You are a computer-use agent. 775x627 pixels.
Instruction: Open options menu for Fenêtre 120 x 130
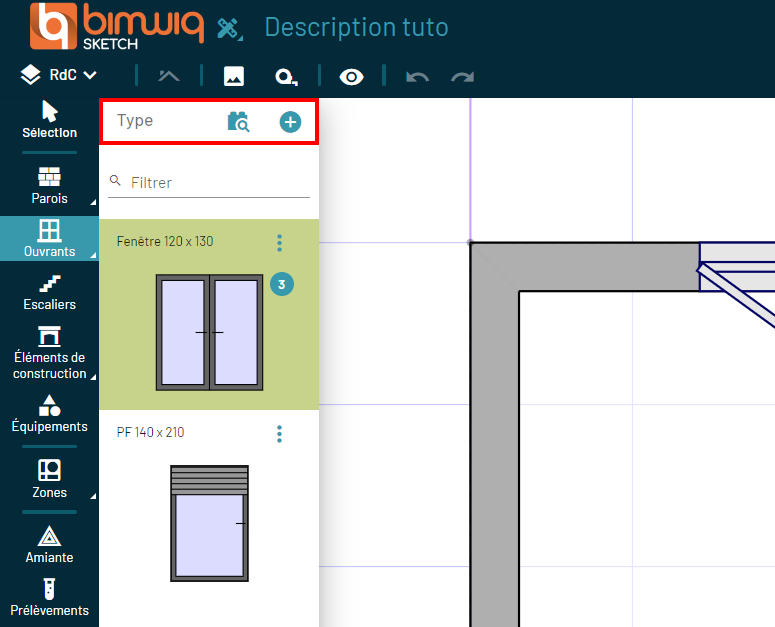tap(279, 243)
